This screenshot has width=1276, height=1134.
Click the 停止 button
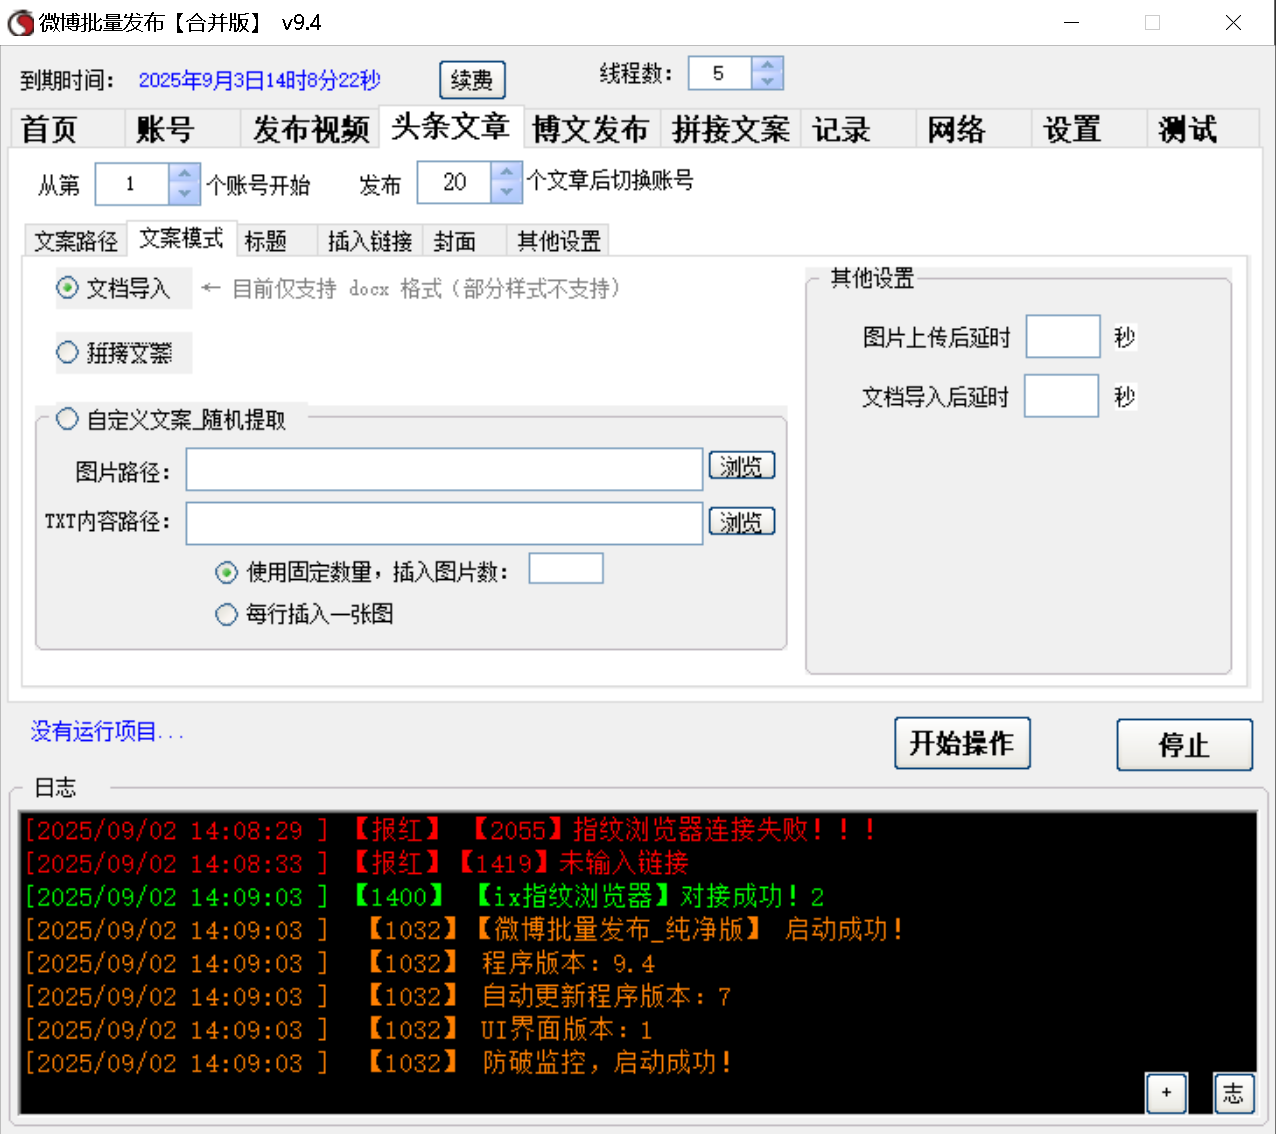pyautogui.click(x=1184, y=743)
